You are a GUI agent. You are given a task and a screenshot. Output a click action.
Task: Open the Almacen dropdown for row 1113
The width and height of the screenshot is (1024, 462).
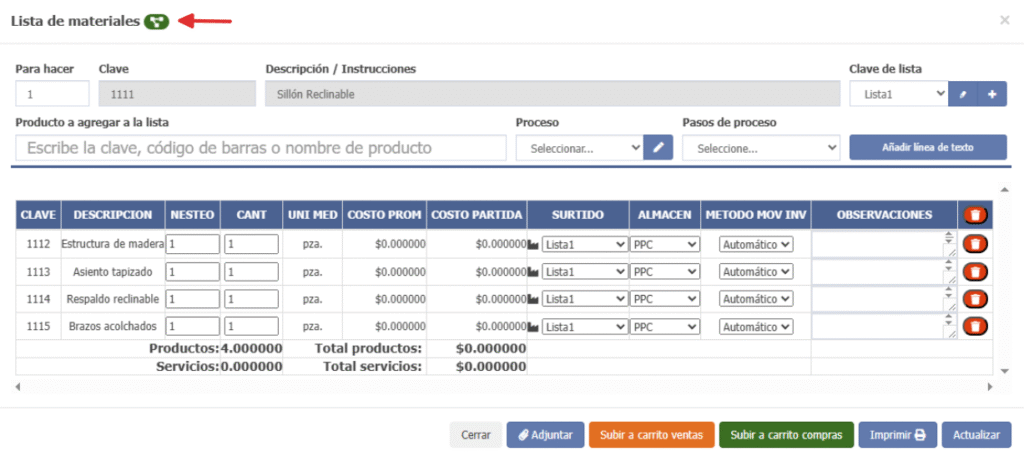[x=665, y=272]
